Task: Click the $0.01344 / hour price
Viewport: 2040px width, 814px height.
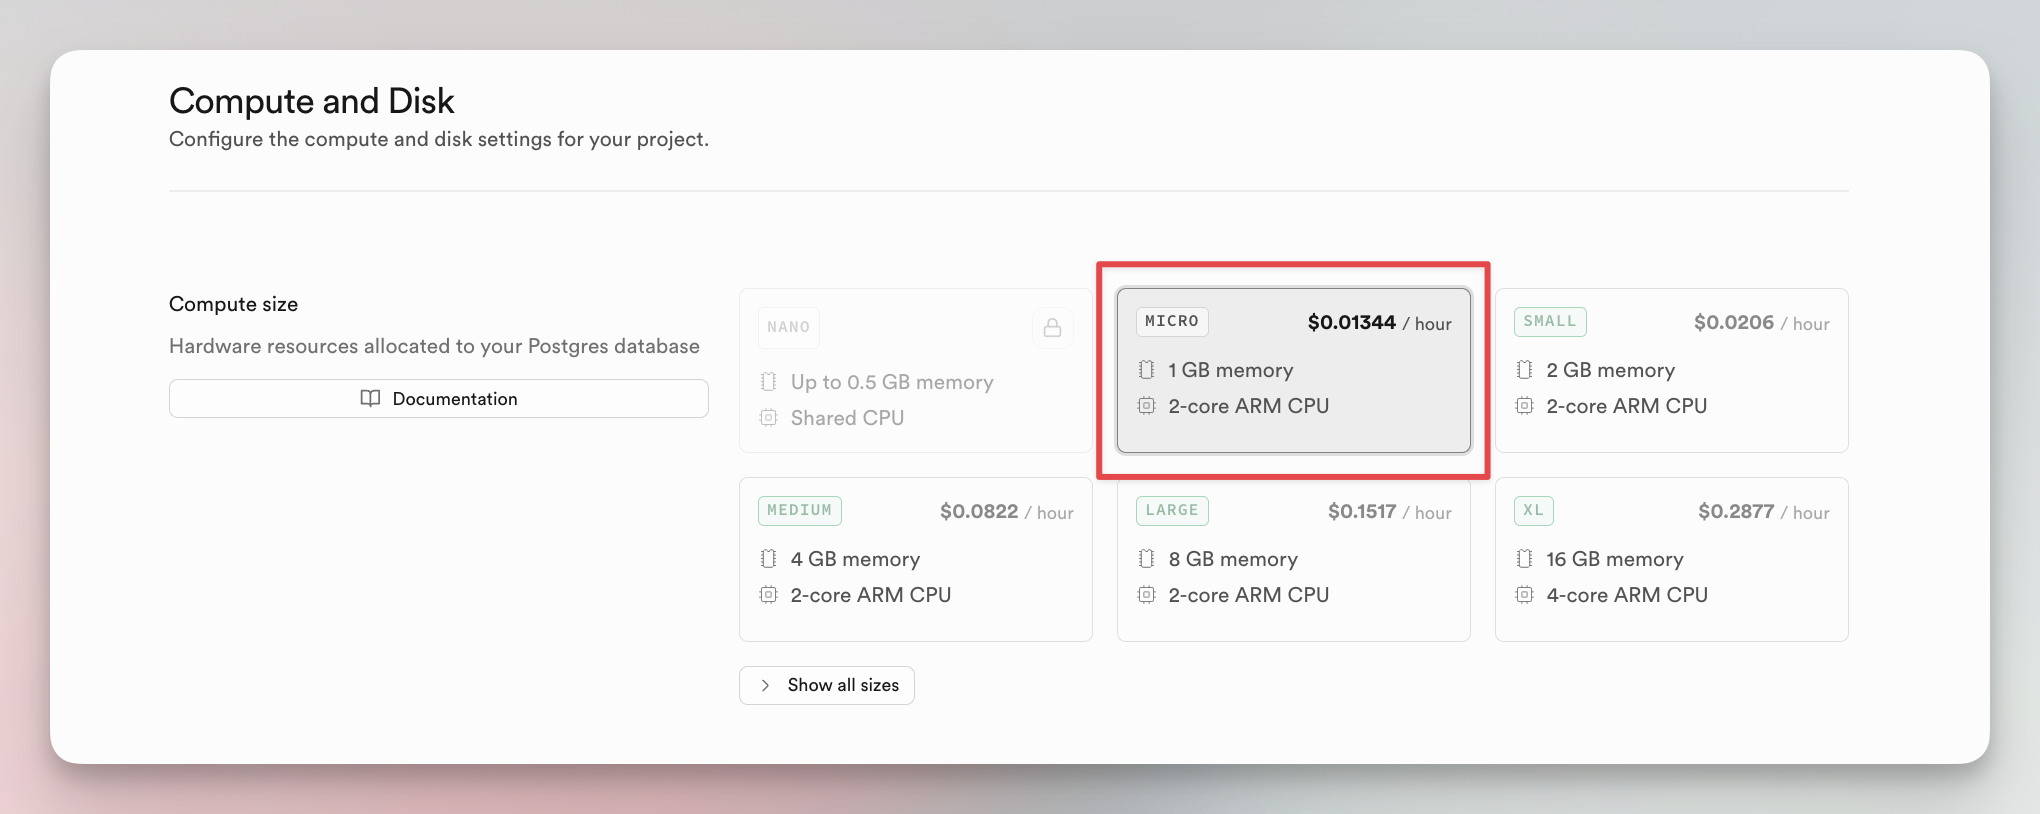Action: [1379, 323]
